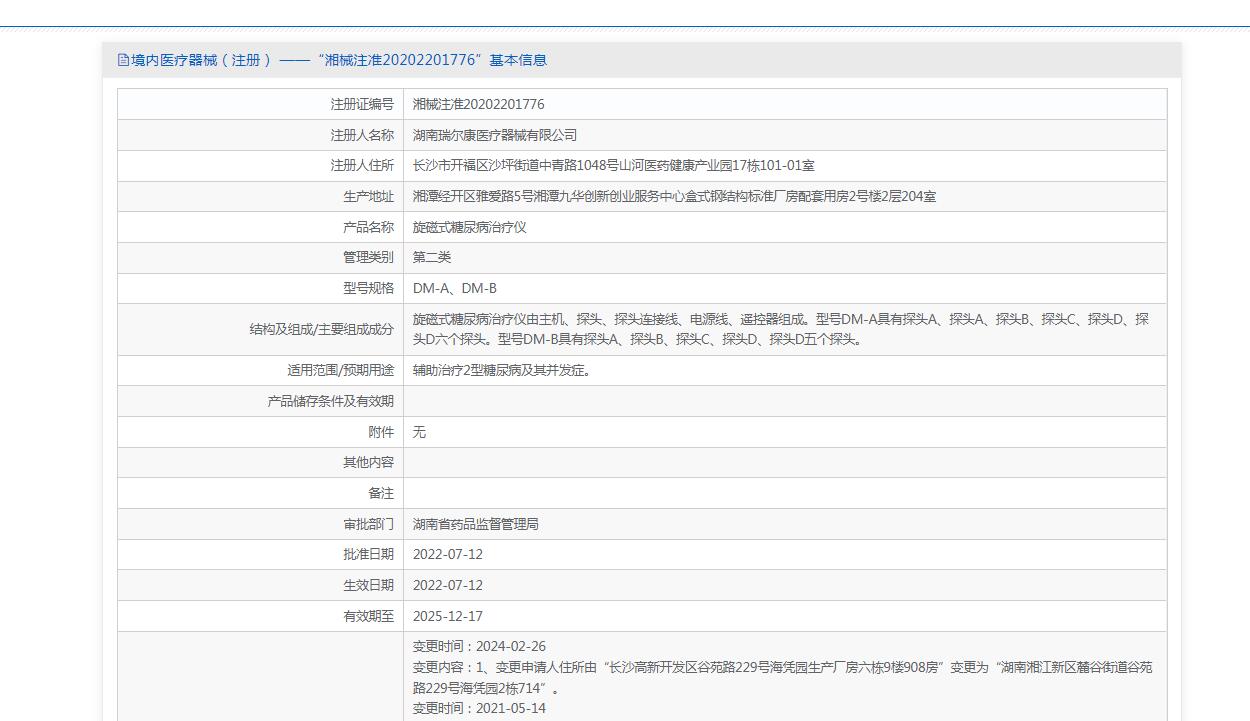Select model specification DM-A、DM-B
Image resolution: width=1250 pixels, height=721 pixels.
(x=455, y=288)
